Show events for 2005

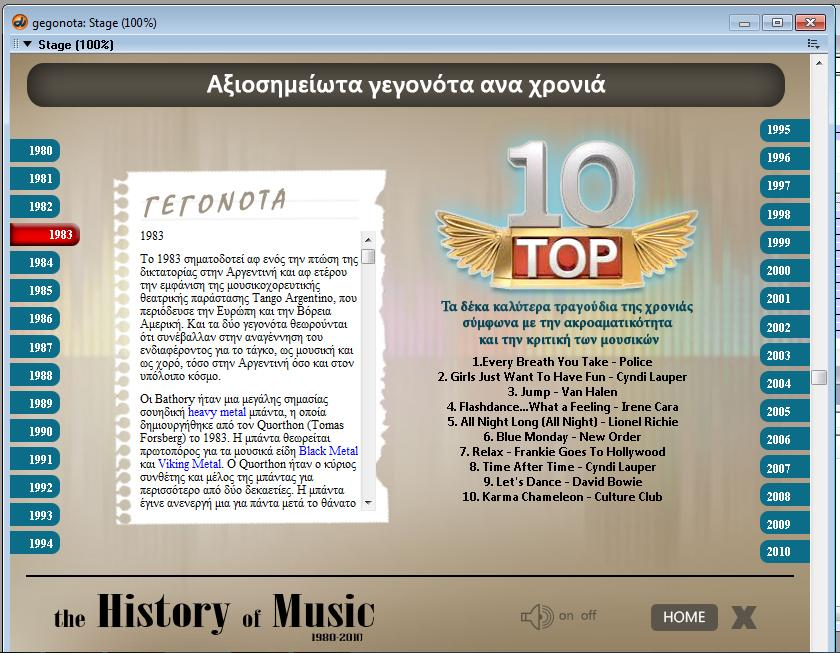point(784,411)
